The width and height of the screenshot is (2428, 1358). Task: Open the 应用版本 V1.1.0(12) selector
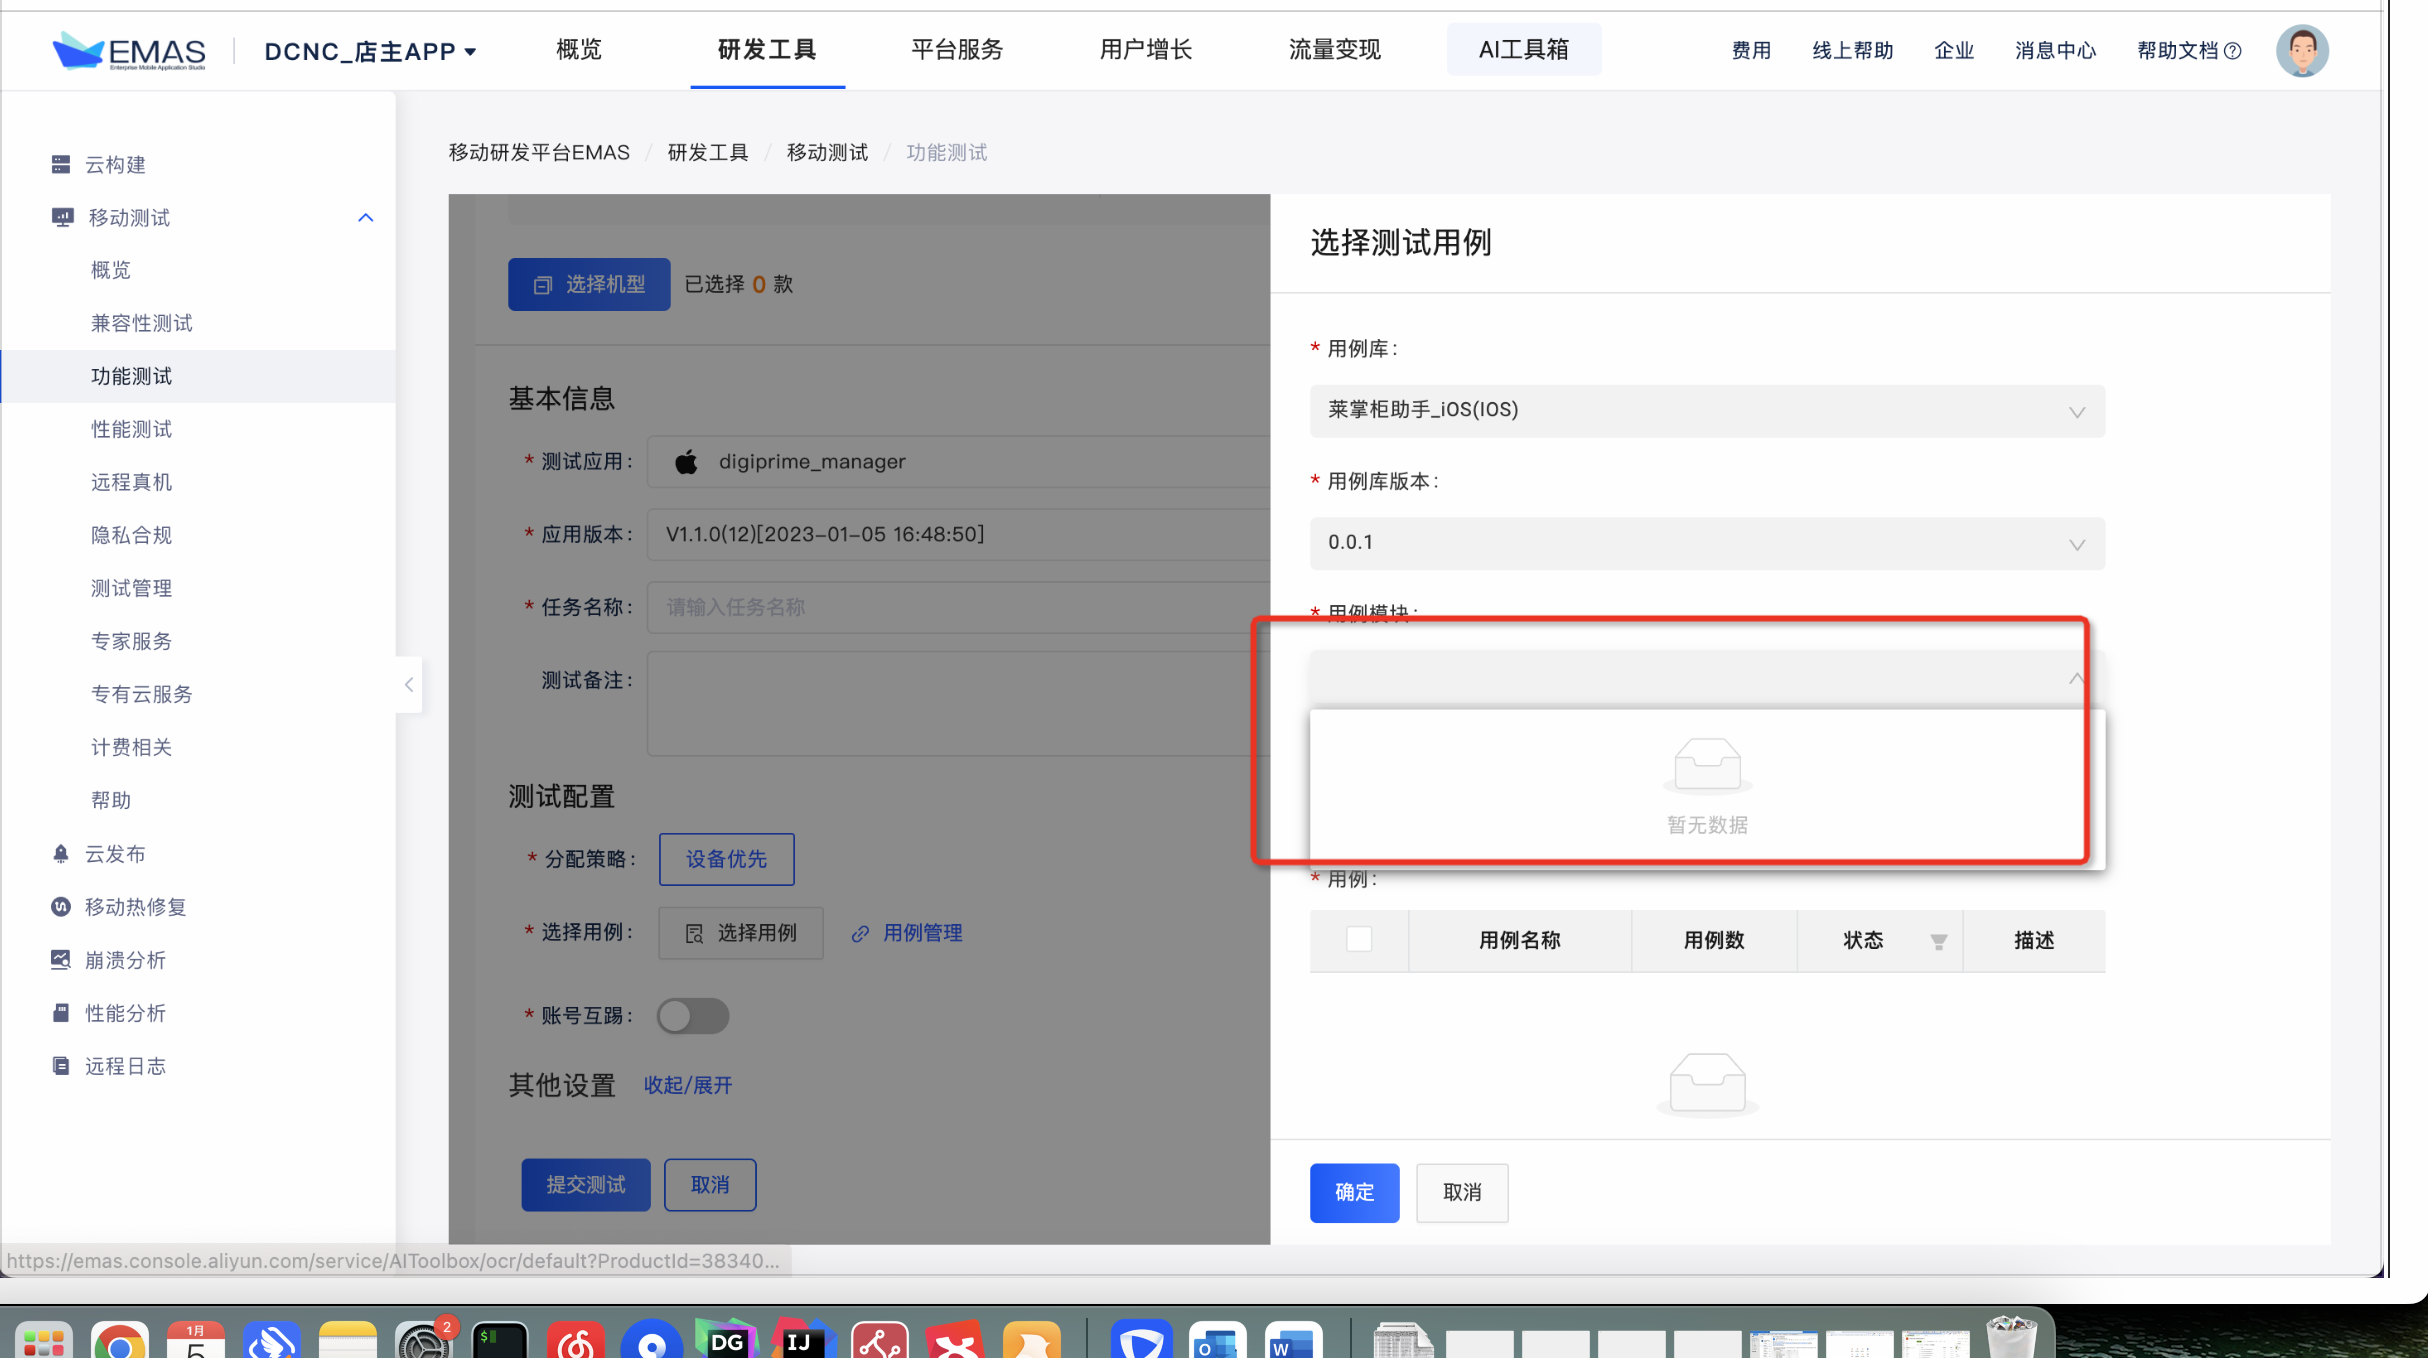point(958,534)
